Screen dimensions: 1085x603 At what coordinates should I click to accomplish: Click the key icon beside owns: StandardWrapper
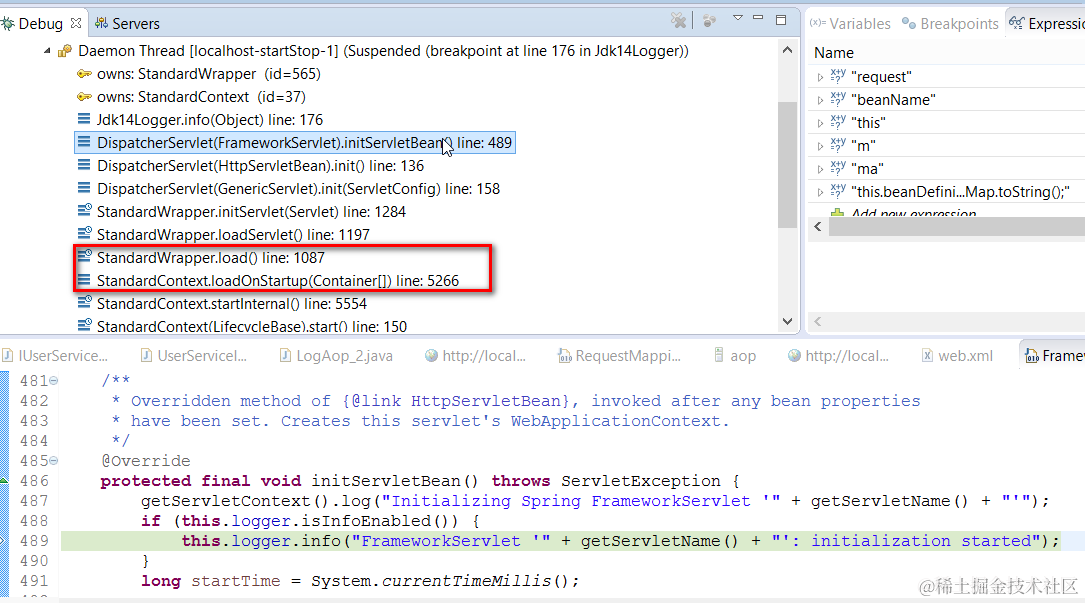84,73
